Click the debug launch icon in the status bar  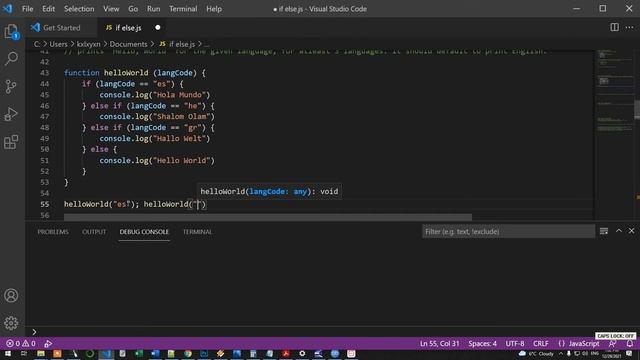pos(48,344)
